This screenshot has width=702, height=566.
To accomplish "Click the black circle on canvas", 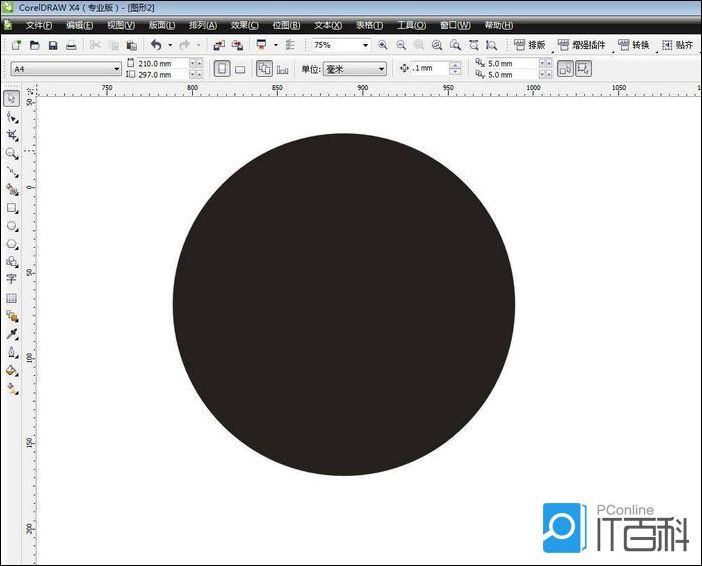I will 344,304.
